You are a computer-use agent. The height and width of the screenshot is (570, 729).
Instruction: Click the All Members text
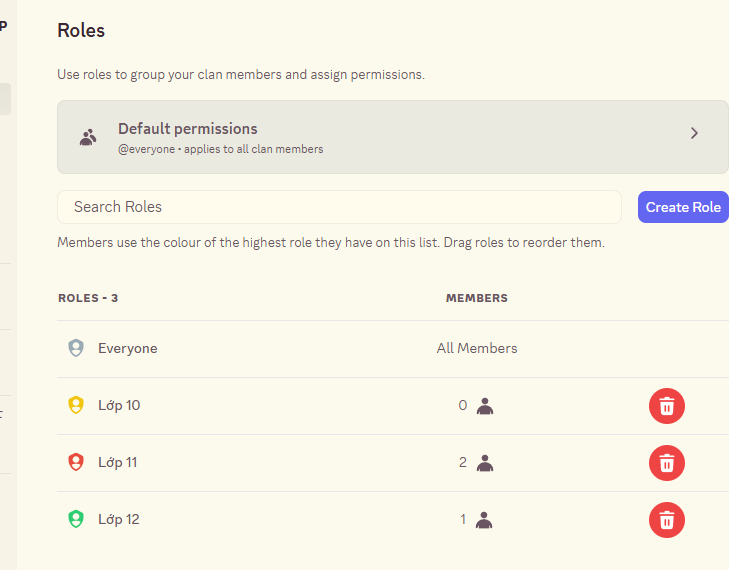coord(477,349)
